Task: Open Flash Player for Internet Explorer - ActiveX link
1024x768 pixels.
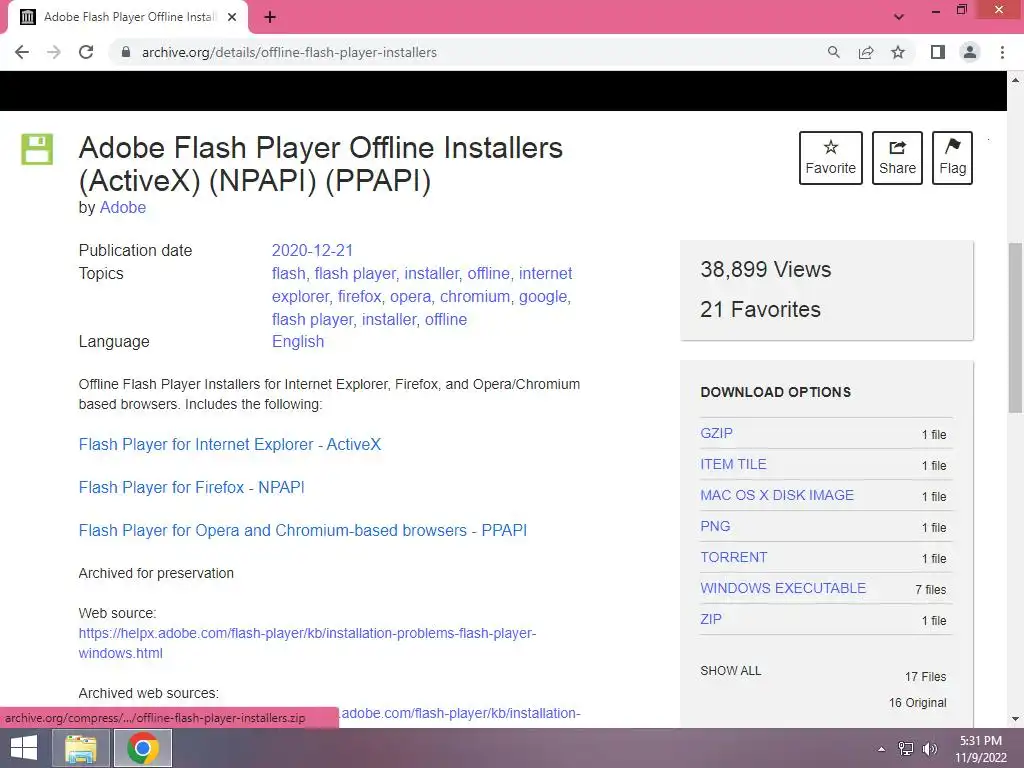Action: (x=230, y=444)
